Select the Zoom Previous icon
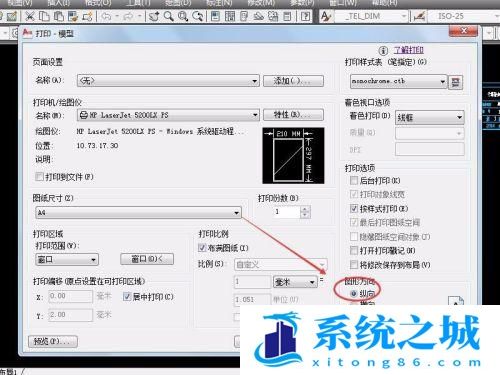The height and width of the screenshot is (375, 500). tap(198, 16)
